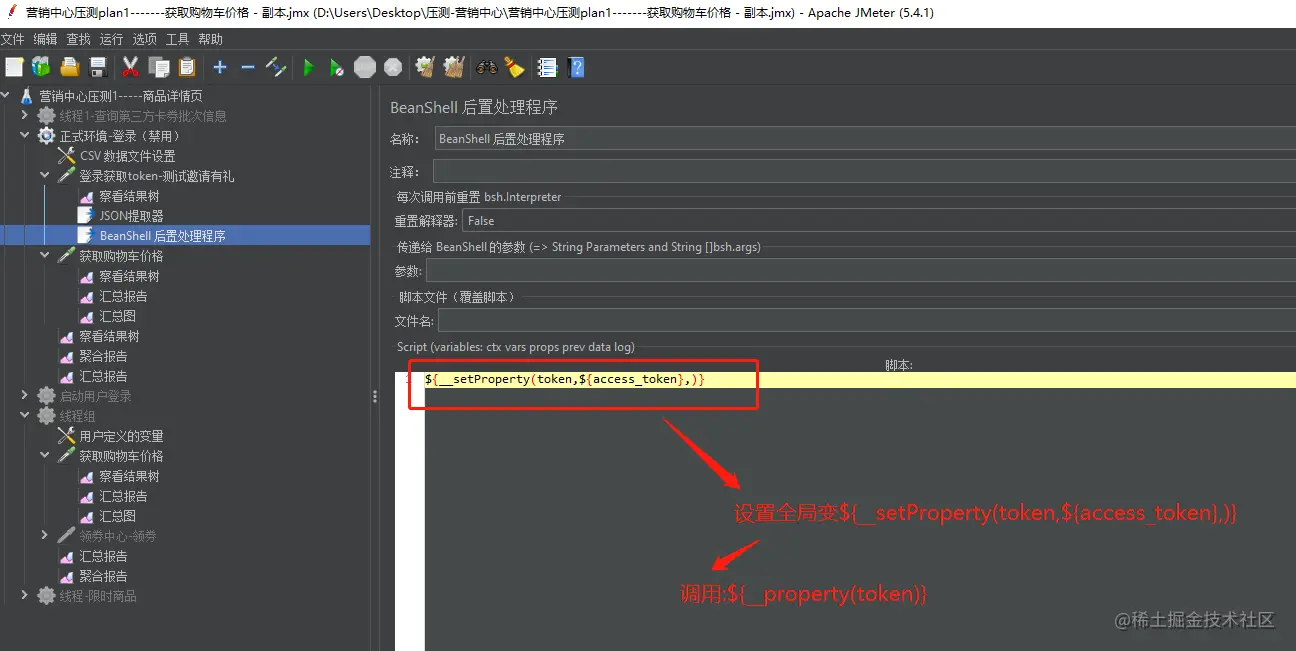Open the 选项 menu
Screen dimensions: 1296x651
pos(142,39)
